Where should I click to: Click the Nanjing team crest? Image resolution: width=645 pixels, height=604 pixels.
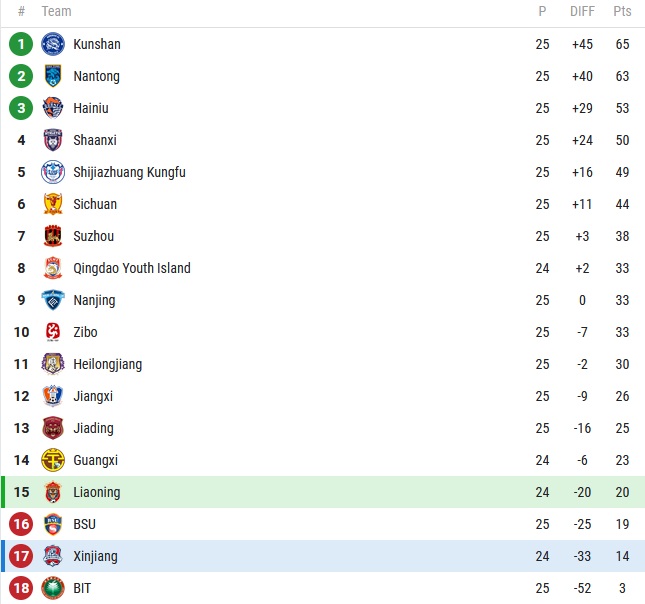(53, 300)
